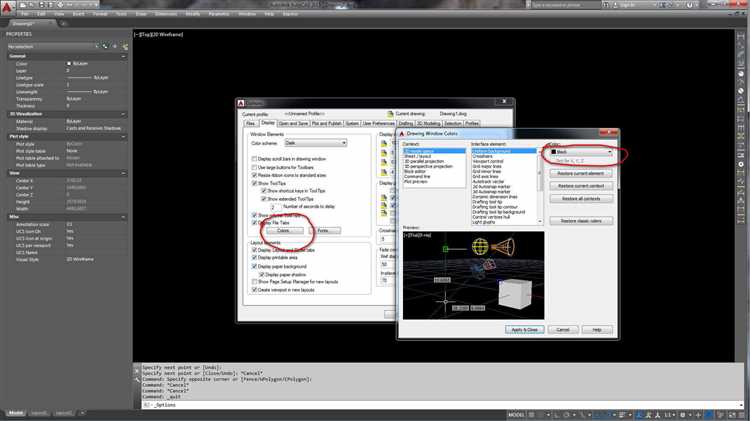The width and height of the screenshot is (750, 421).
Task: Click Apply & Close button
Action: tap(525, 330)
